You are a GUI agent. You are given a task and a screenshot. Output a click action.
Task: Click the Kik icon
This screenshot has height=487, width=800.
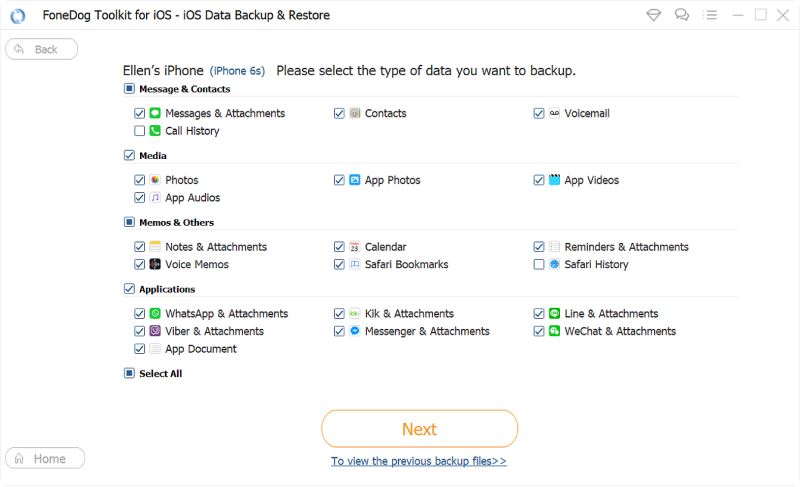(355, 314)
